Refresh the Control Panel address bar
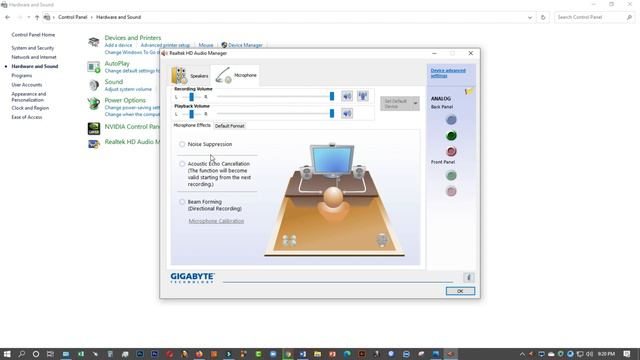The height and width of the screenshot is (360, 640). coord(543,17)
